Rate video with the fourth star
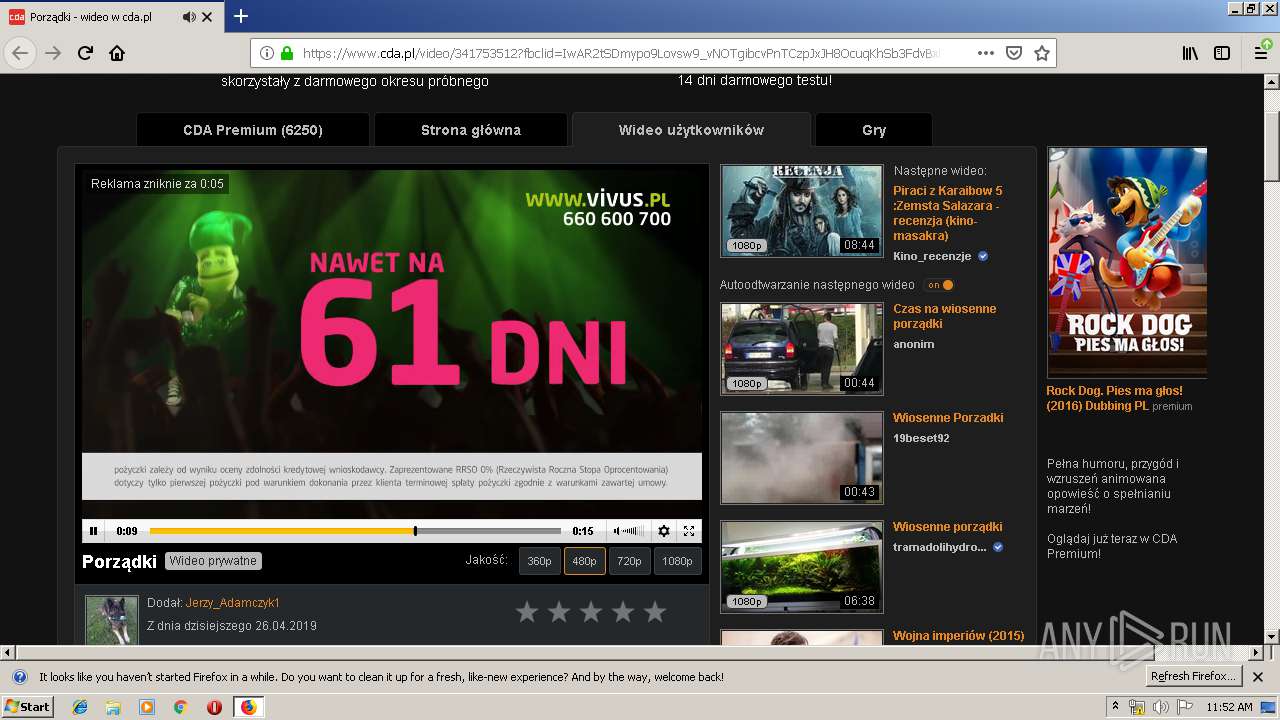This screenshot has height=720, width=1280. click(x=623, y=612)
